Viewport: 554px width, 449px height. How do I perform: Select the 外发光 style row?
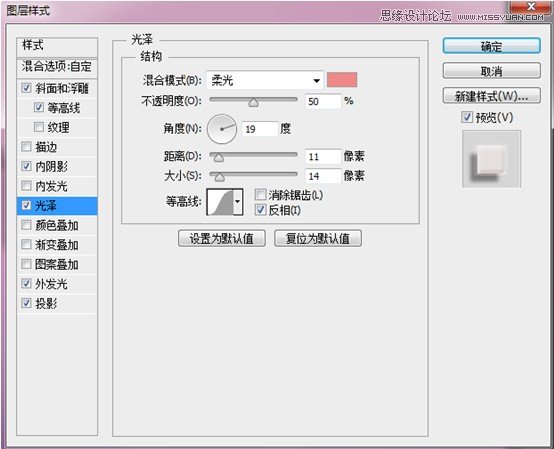pyautogui.click(x=57, y=283)
